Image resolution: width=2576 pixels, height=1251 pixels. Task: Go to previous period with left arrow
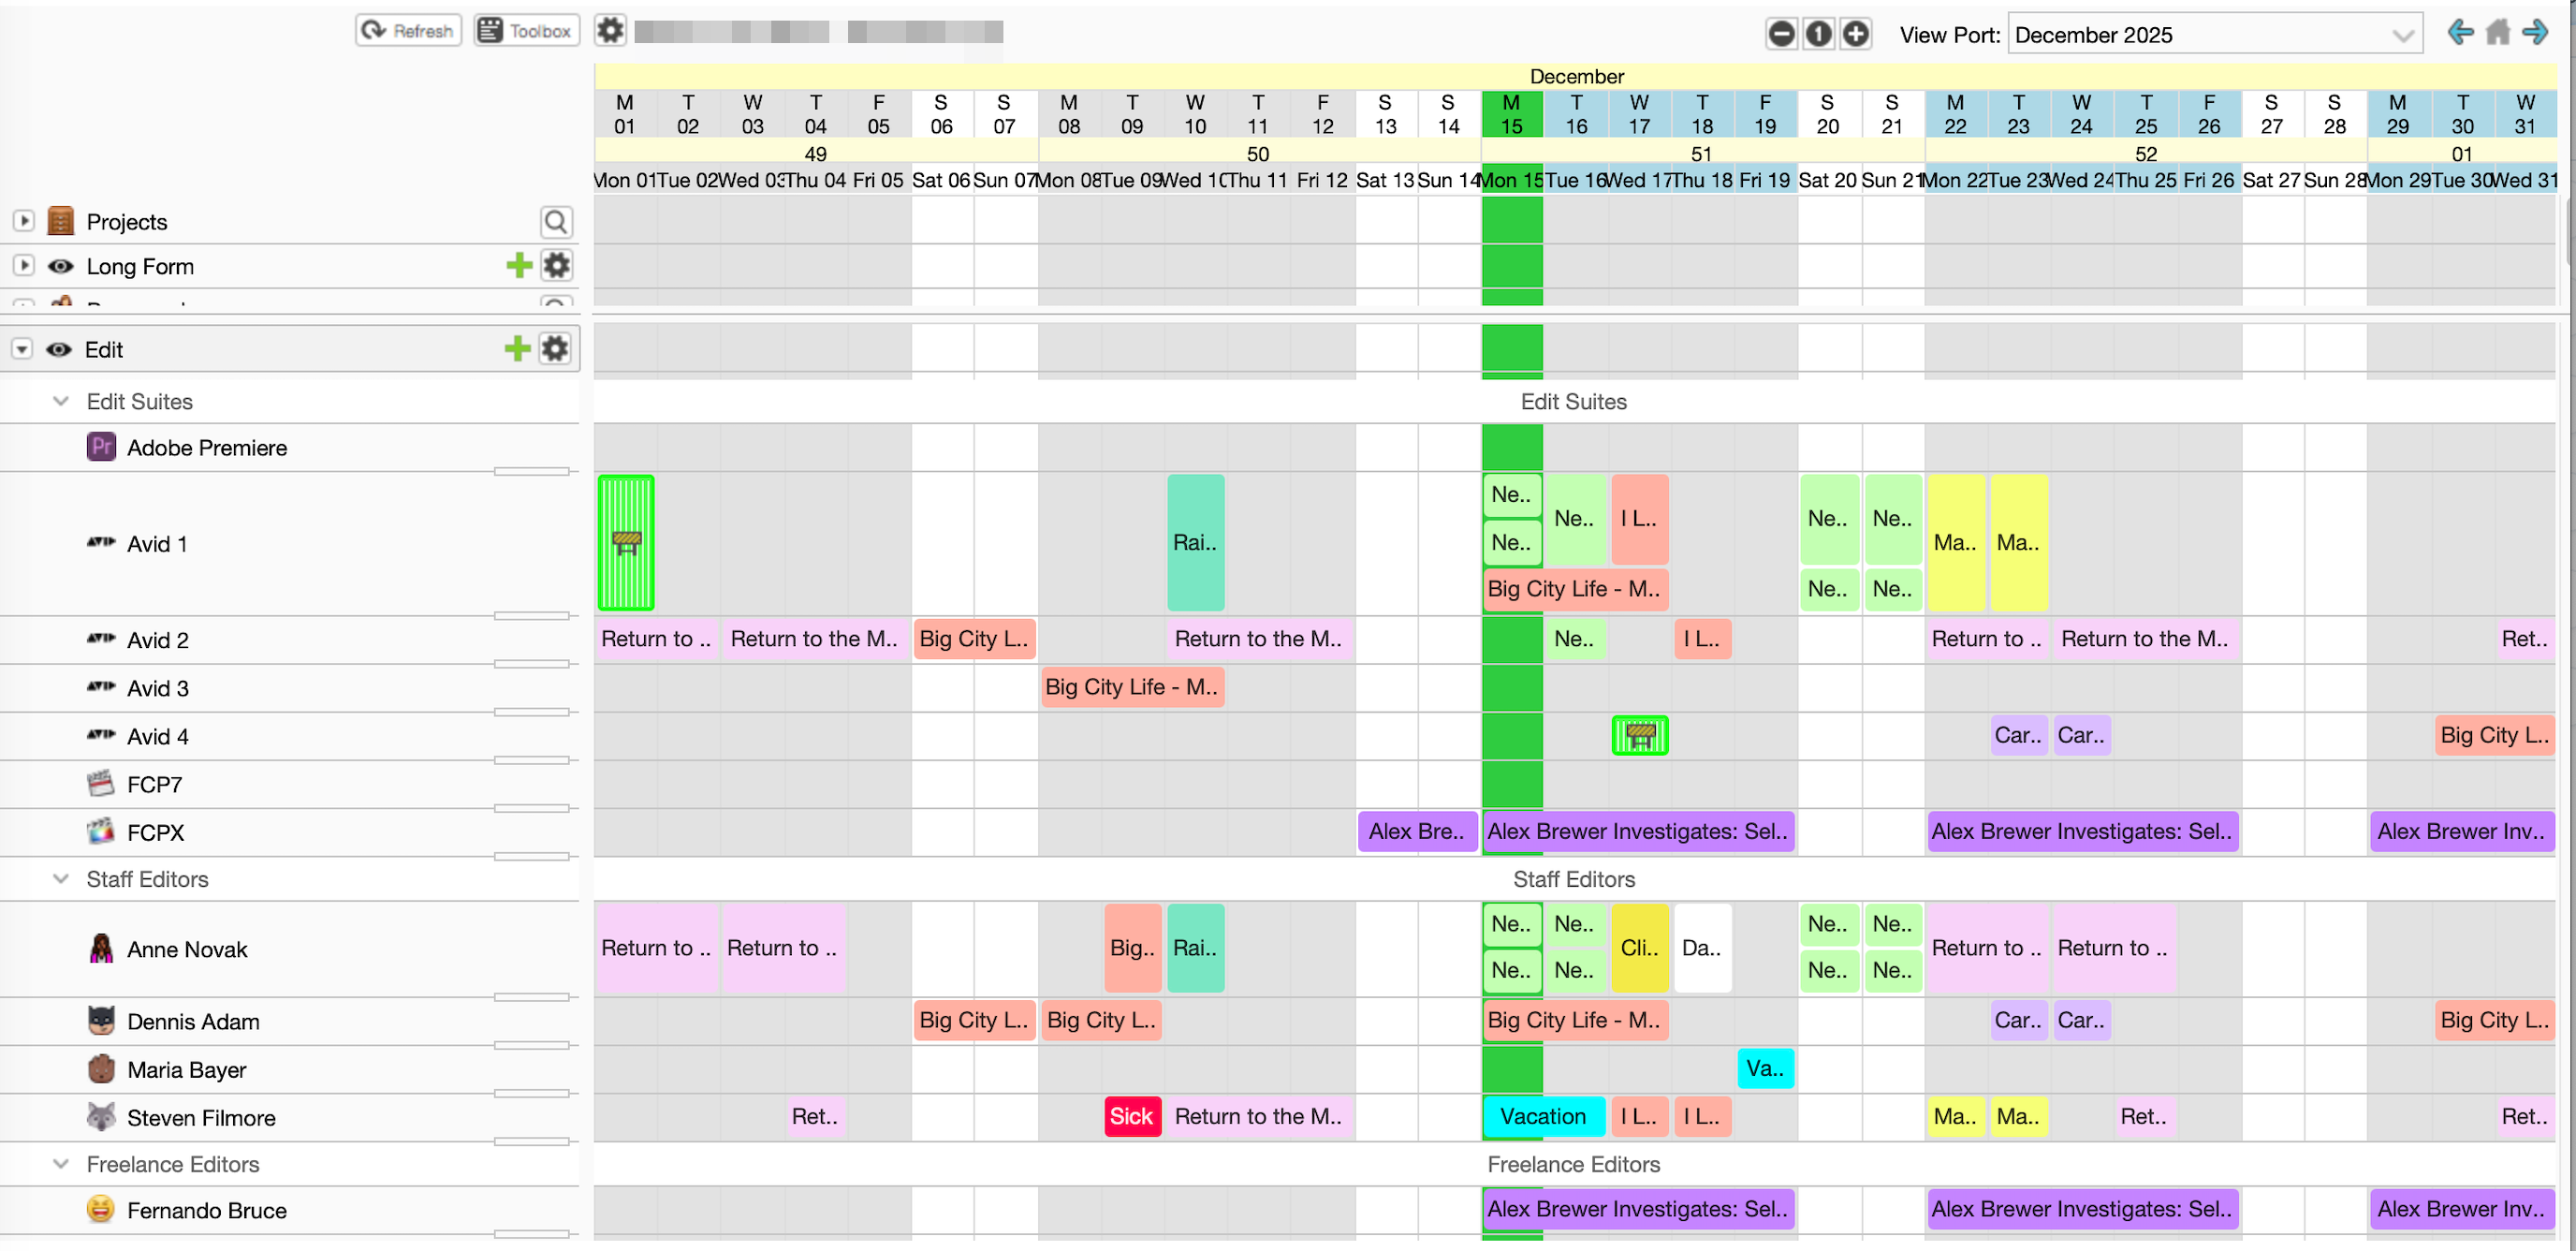pos(2460,33)
